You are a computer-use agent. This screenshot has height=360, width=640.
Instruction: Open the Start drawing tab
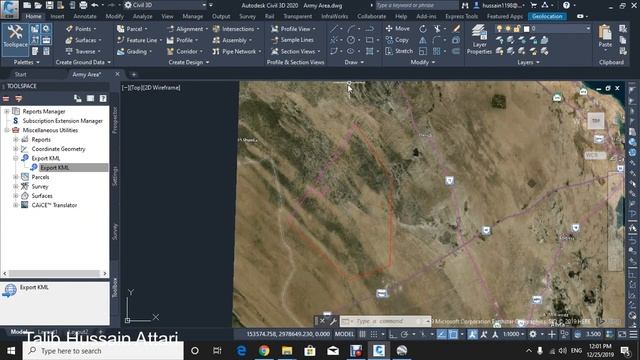click(x=20, y=74)
